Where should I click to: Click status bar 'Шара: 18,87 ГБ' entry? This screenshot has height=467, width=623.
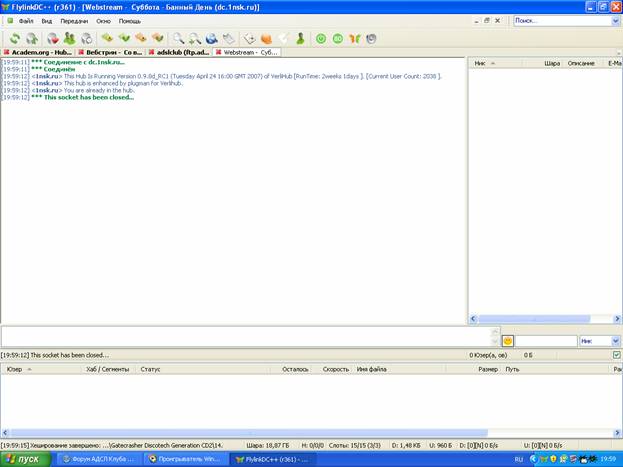click(267, 446)
